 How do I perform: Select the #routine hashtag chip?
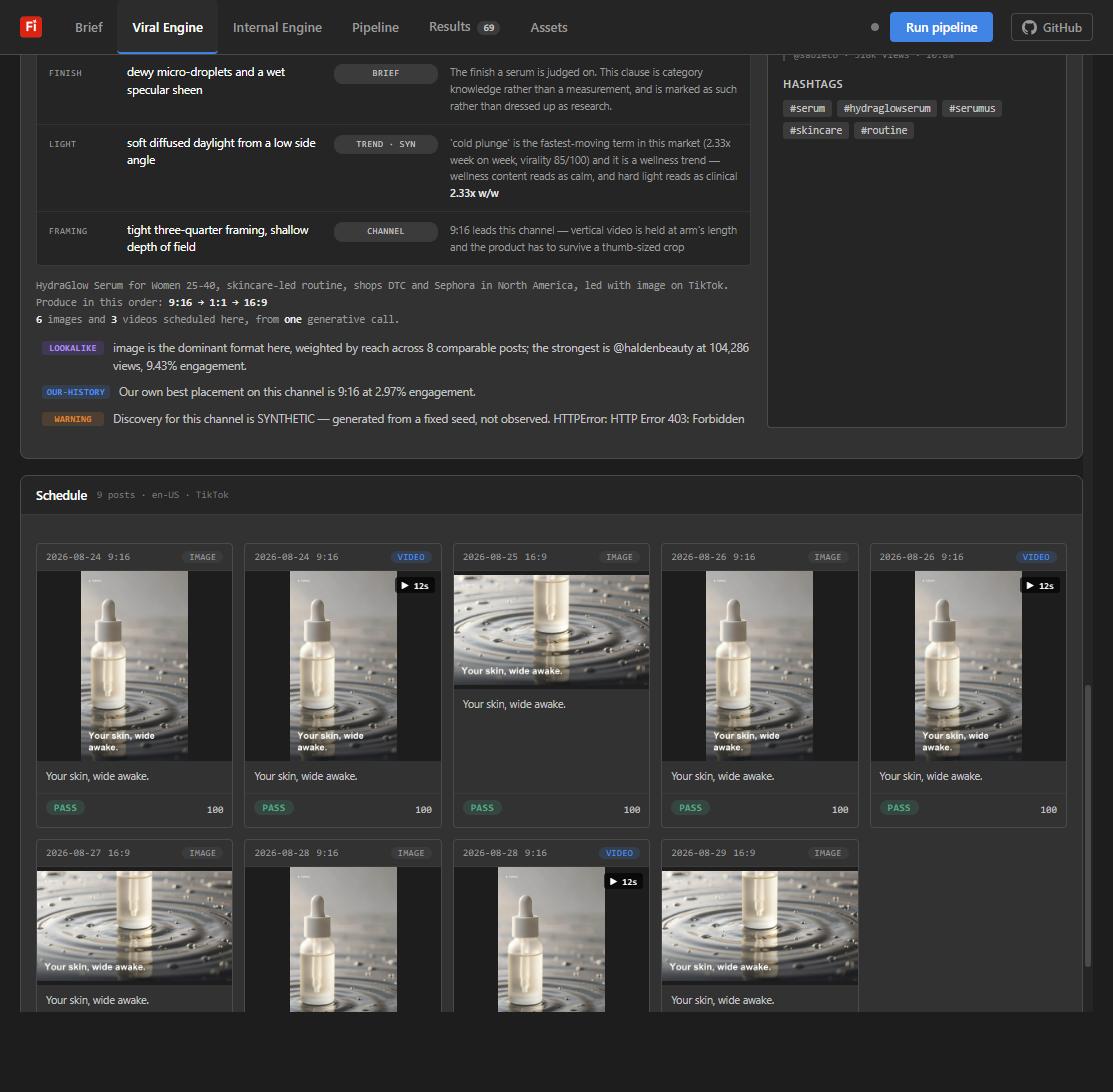[884, 131]
